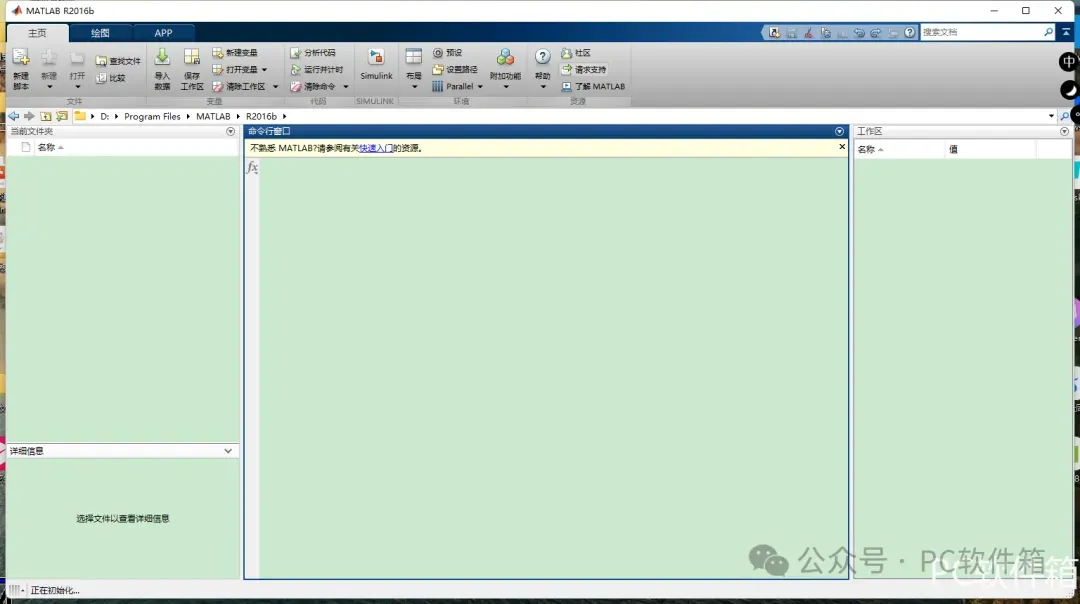Click the quick access help question icon
The width and height of the screenshot is (1080, 604).
910,32
